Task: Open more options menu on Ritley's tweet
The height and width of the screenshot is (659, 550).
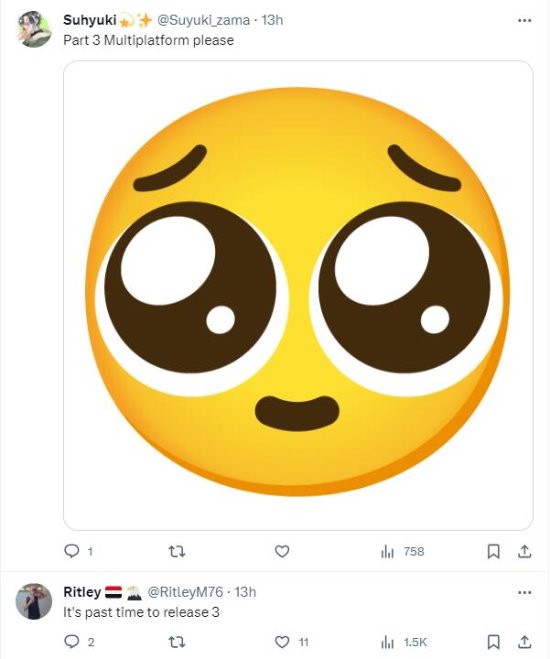Action: click(524, 592)
